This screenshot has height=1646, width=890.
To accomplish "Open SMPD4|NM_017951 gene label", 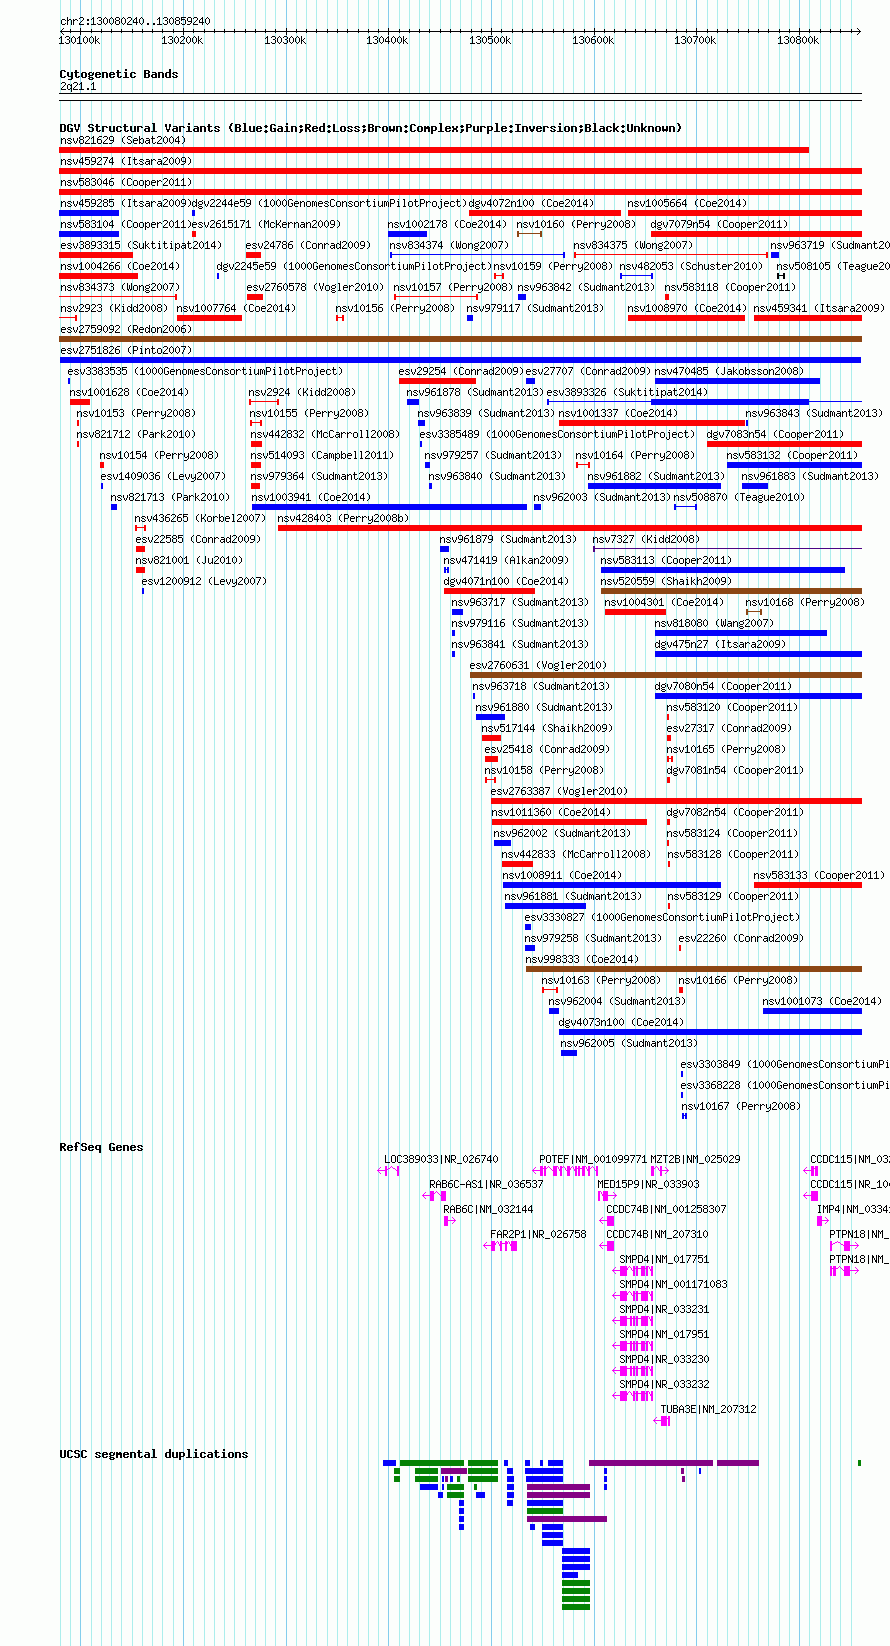I will coord(664,1334).
